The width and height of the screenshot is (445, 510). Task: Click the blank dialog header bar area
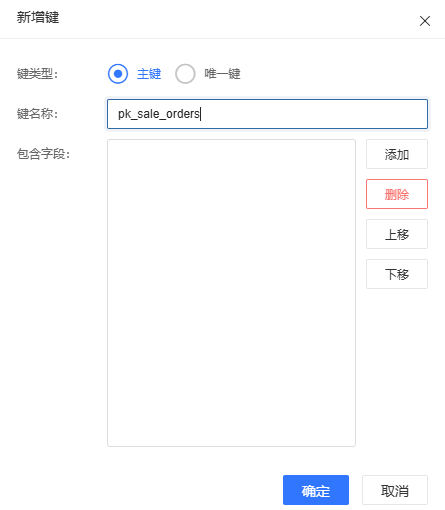[233, 19]
